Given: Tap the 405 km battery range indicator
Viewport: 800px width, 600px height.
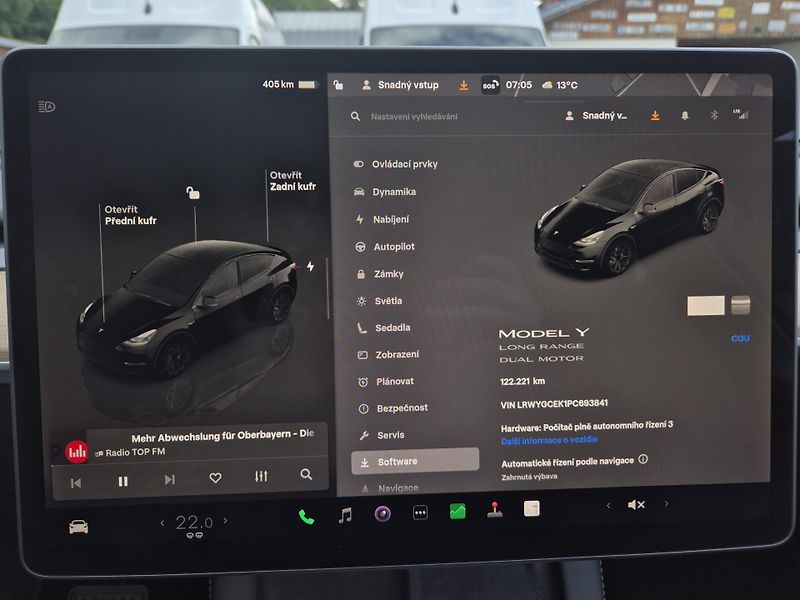Looking at the screenshot, I should click(x=290, y=84).
